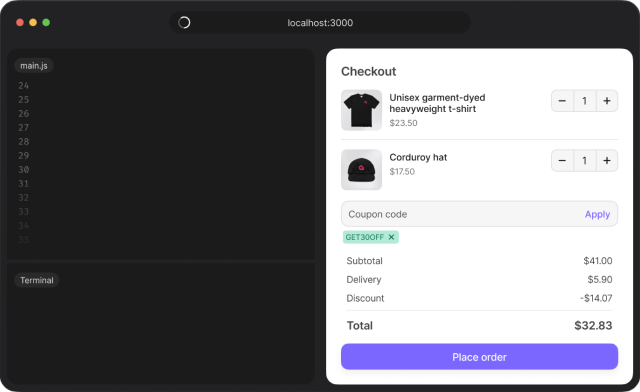Click the yellow minimize window button

(x=33, y=22)
